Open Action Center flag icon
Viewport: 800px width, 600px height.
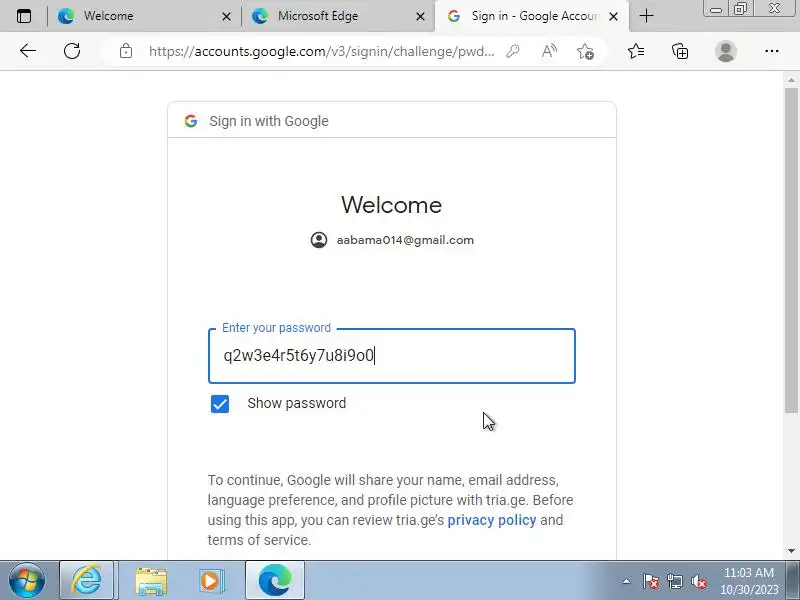click(x=651, y=581)
